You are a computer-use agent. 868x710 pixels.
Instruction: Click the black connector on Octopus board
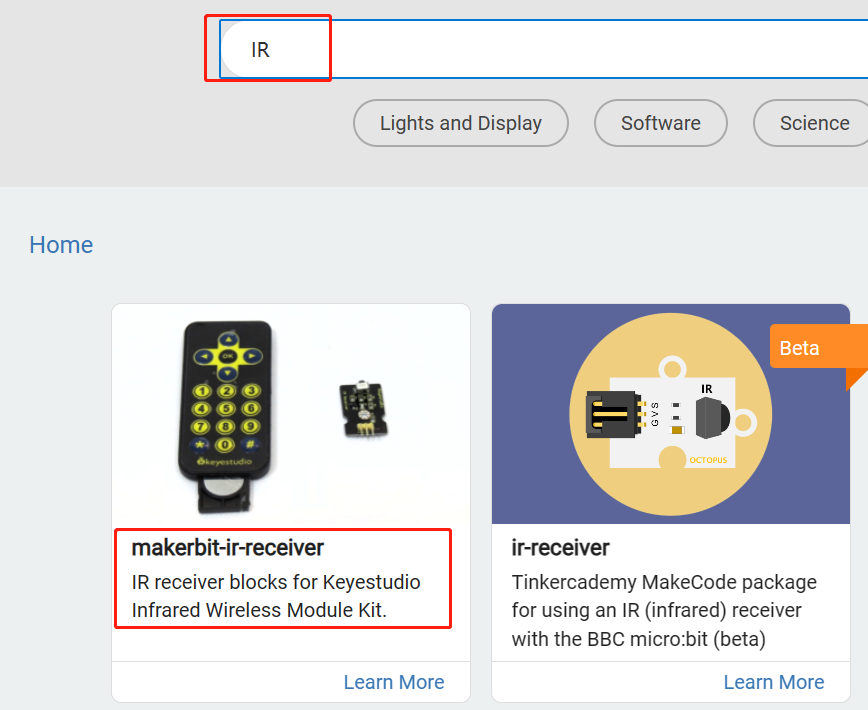613,414
